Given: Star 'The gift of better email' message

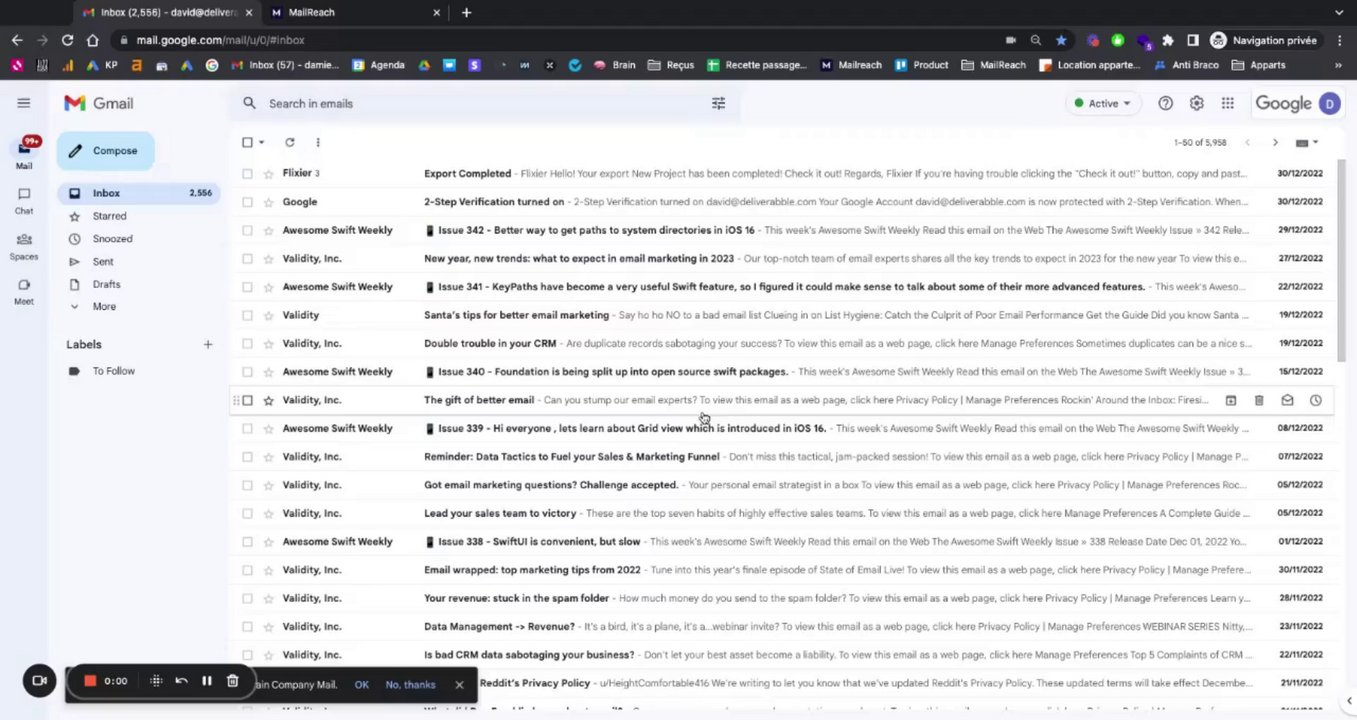Looking at the screenshot, I should (268, 400).
